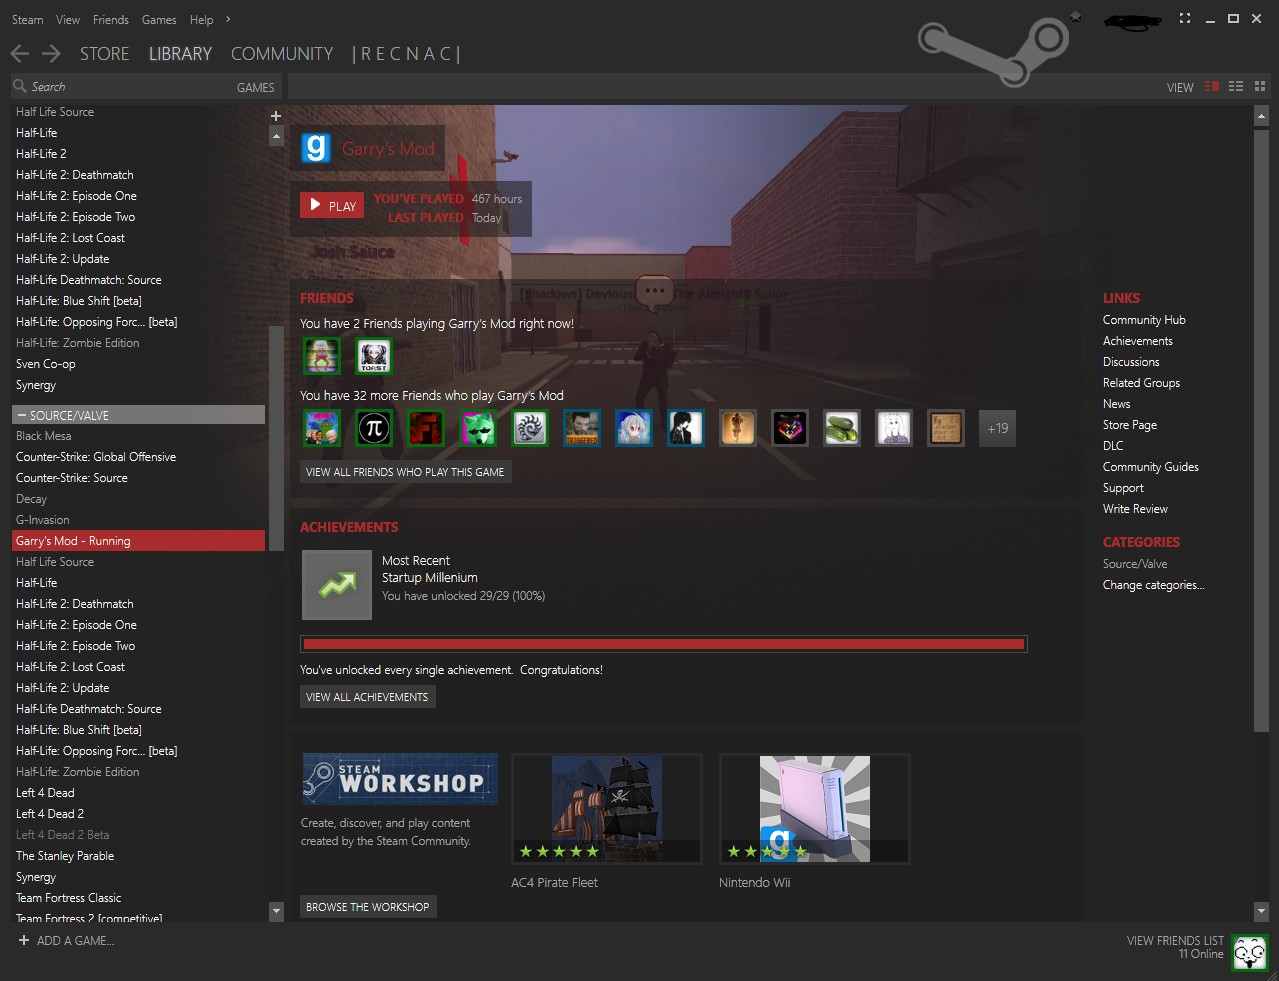Click VIEW ALL ACHIEVEMENTS
Screen dimensions: 1279x981
tap(367, 696)
